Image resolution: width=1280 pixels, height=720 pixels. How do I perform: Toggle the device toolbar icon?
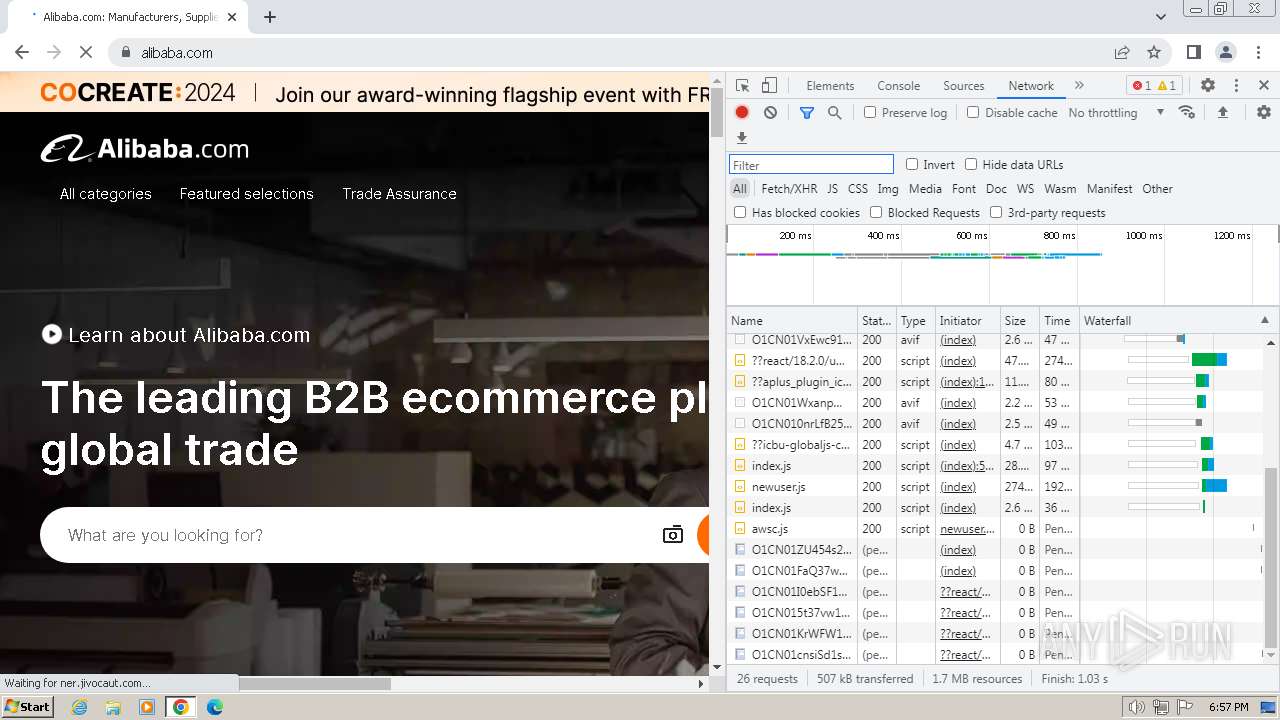(769, 86)
